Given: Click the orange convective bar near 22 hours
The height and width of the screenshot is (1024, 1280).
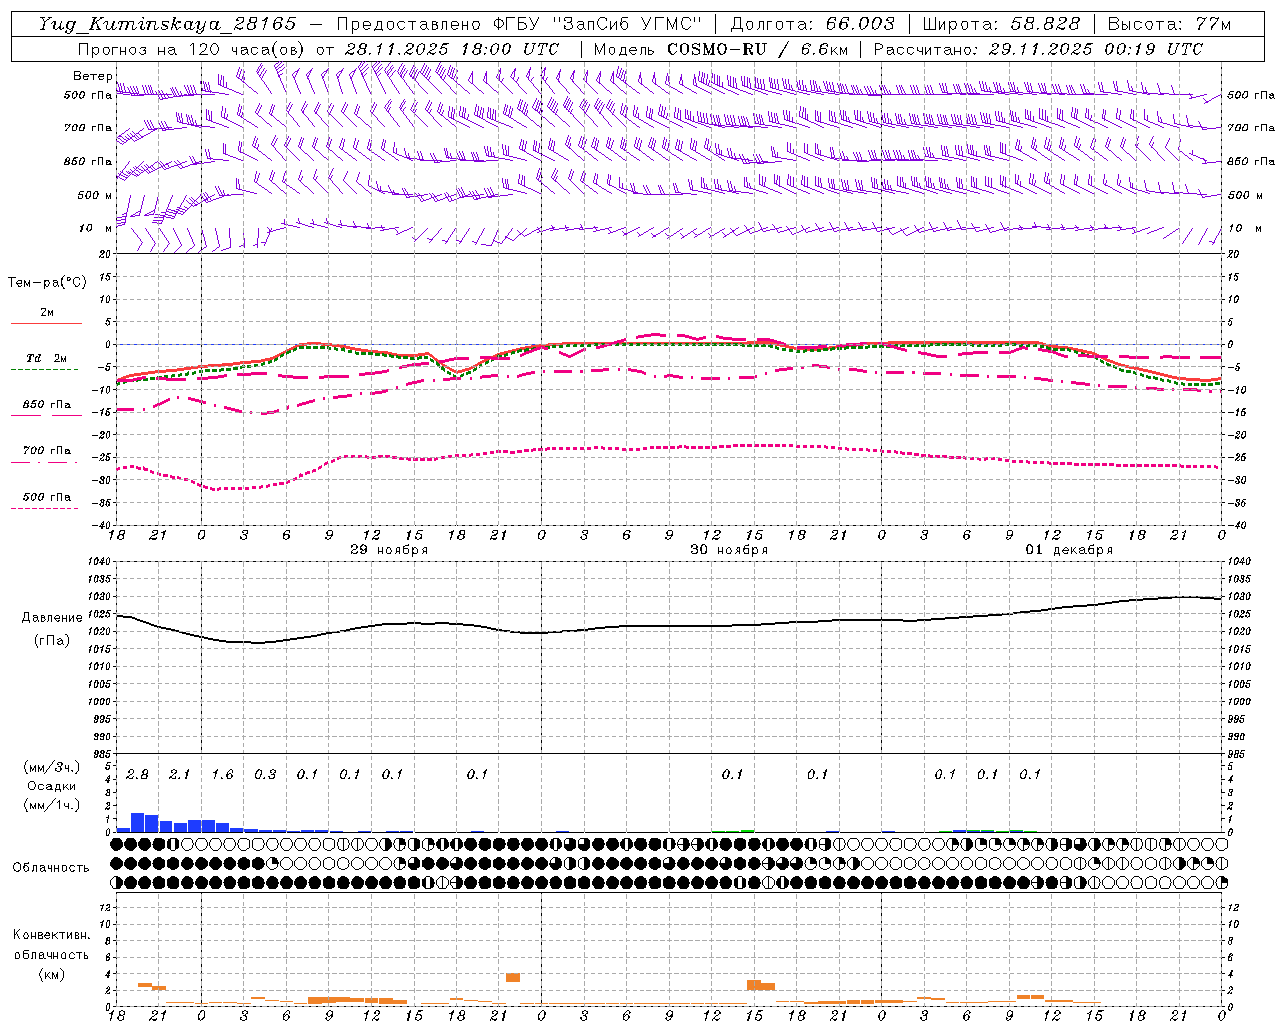Looking at the screenshot, I should 513,977.
